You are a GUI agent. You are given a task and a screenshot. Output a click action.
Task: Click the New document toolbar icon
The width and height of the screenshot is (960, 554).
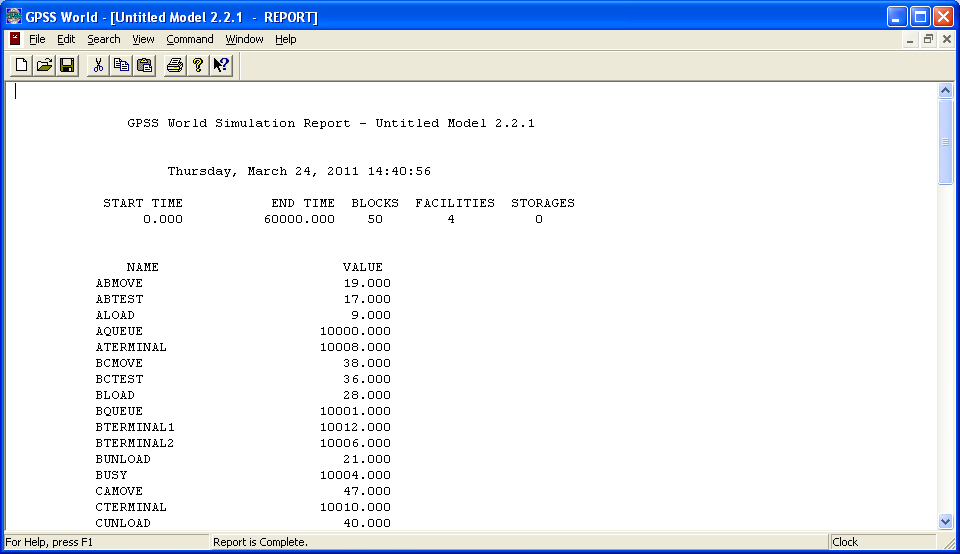coord(21,65)
